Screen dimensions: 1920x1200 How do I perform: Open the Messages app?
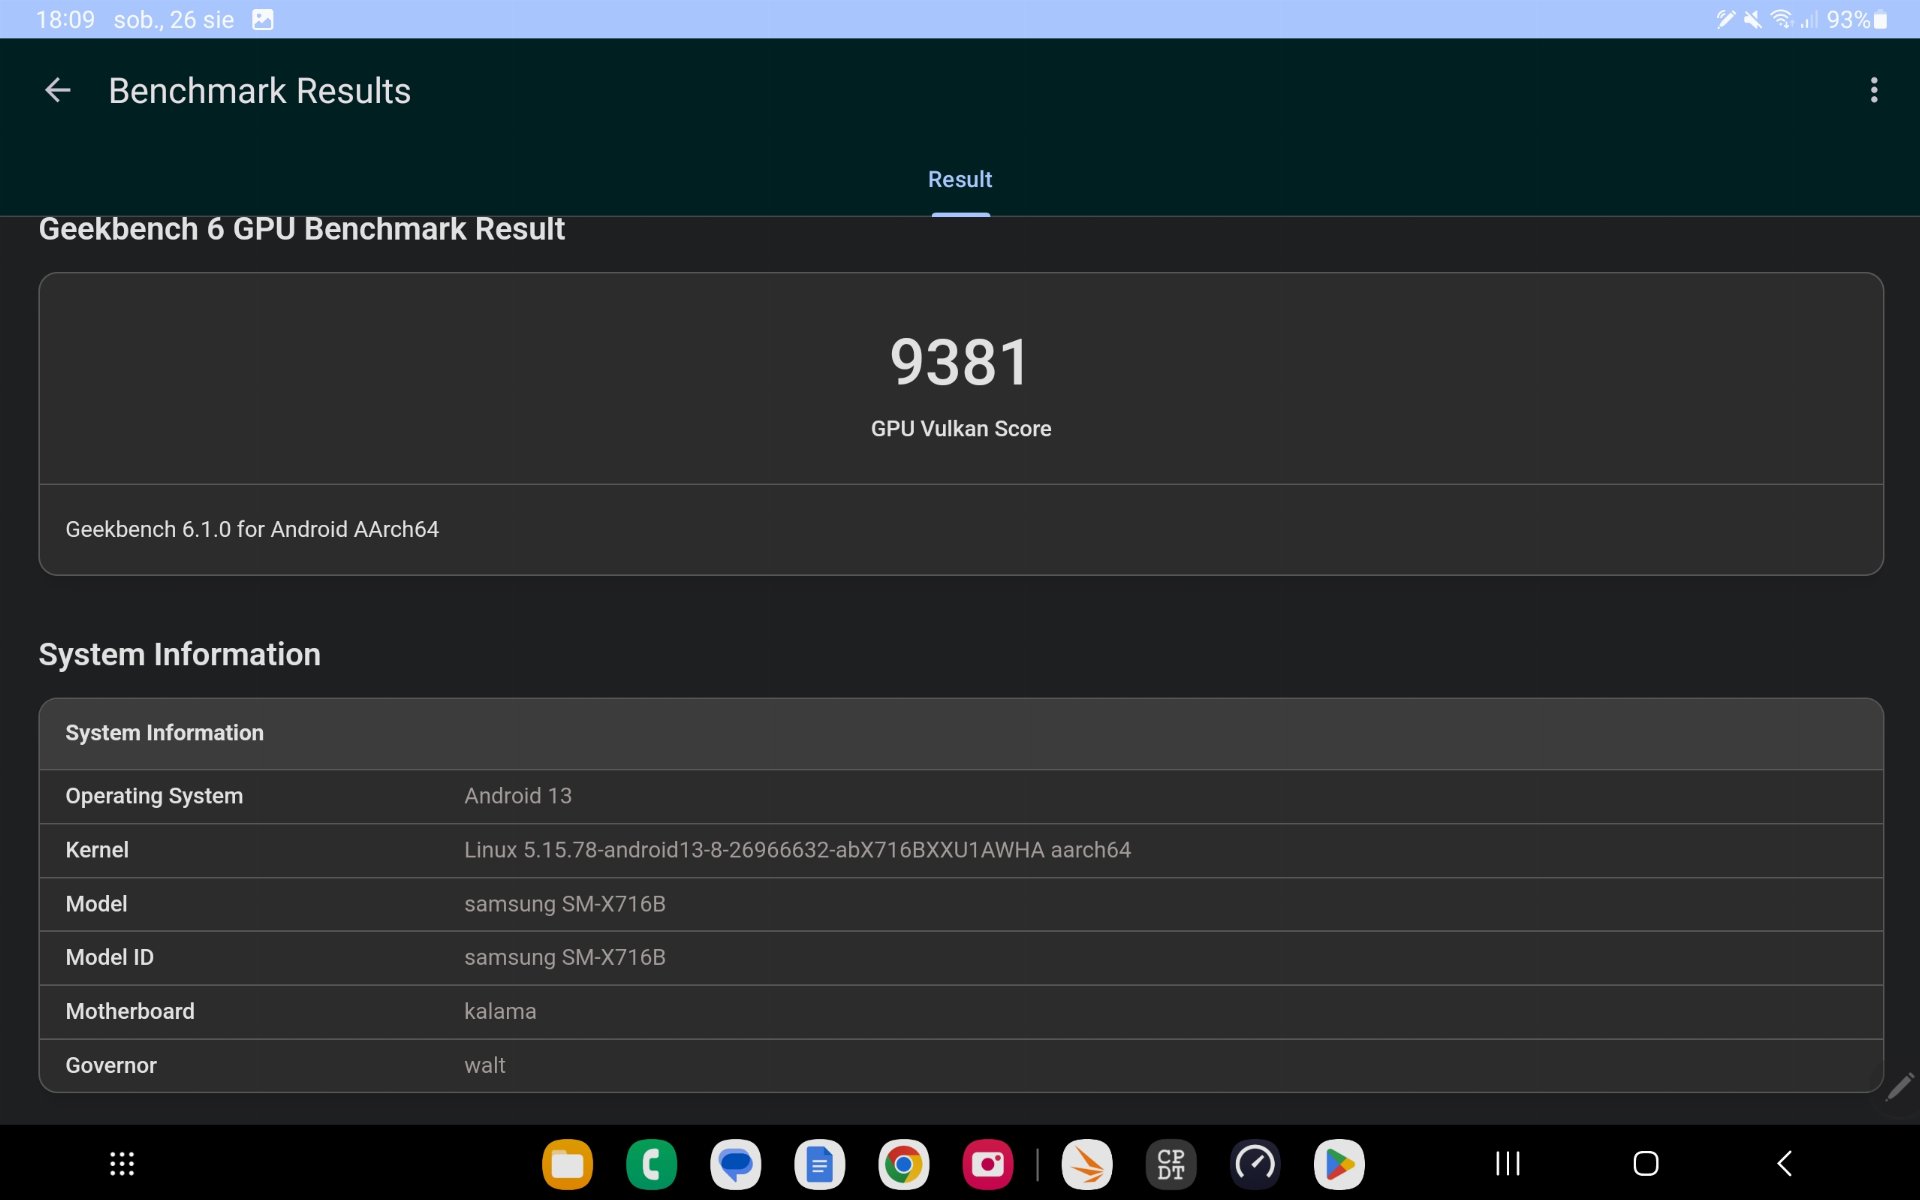coord(735,1164)
